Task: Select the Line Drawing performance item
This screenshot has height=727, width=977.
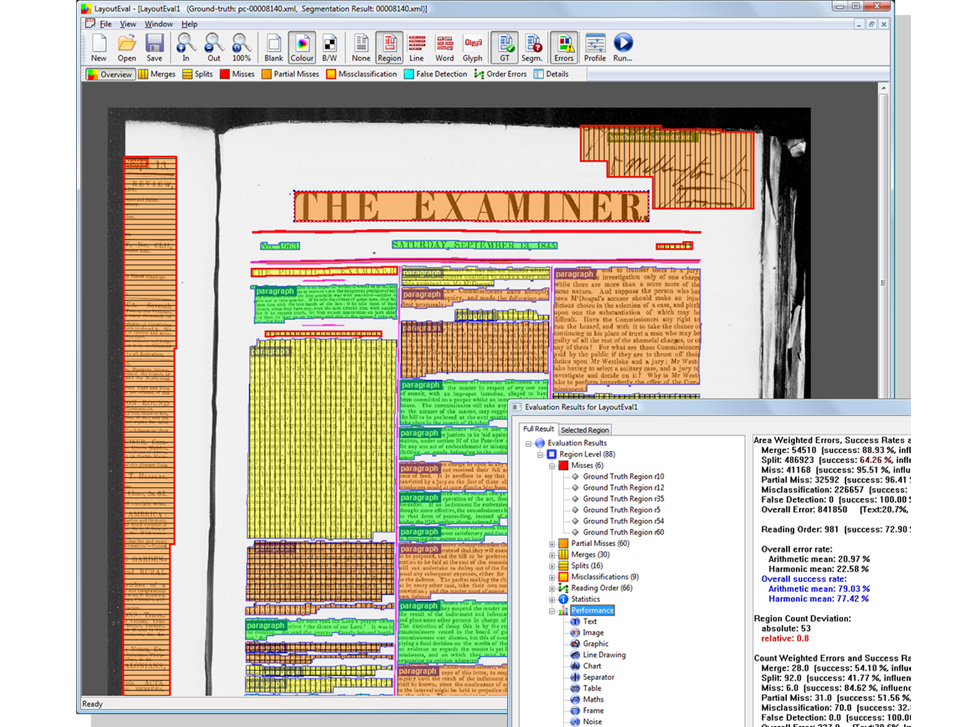Action: tap(604, 655)
